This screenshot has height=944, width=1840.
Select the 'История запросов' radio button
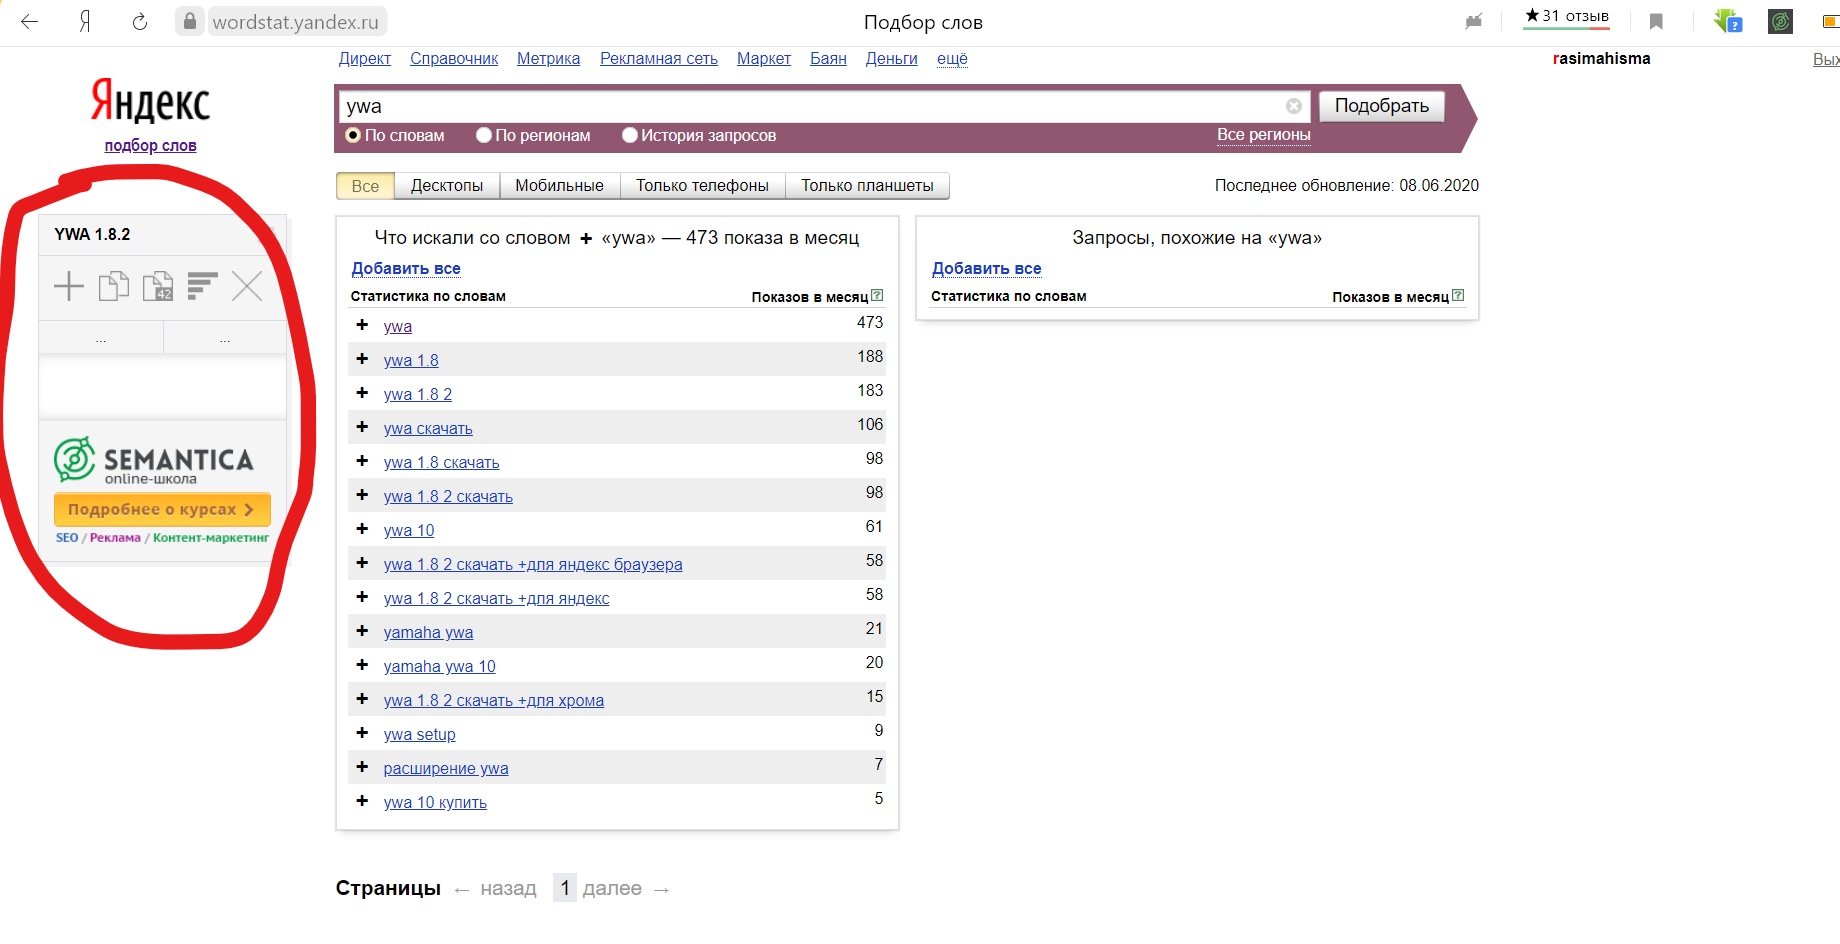point(629,135)
